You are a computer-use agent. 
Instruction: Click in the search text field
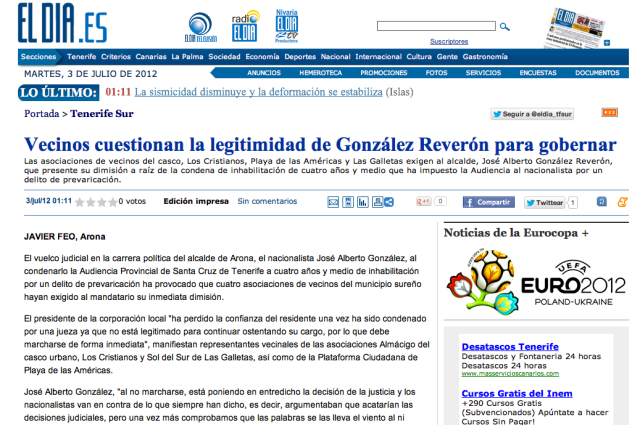pos(436,27)
